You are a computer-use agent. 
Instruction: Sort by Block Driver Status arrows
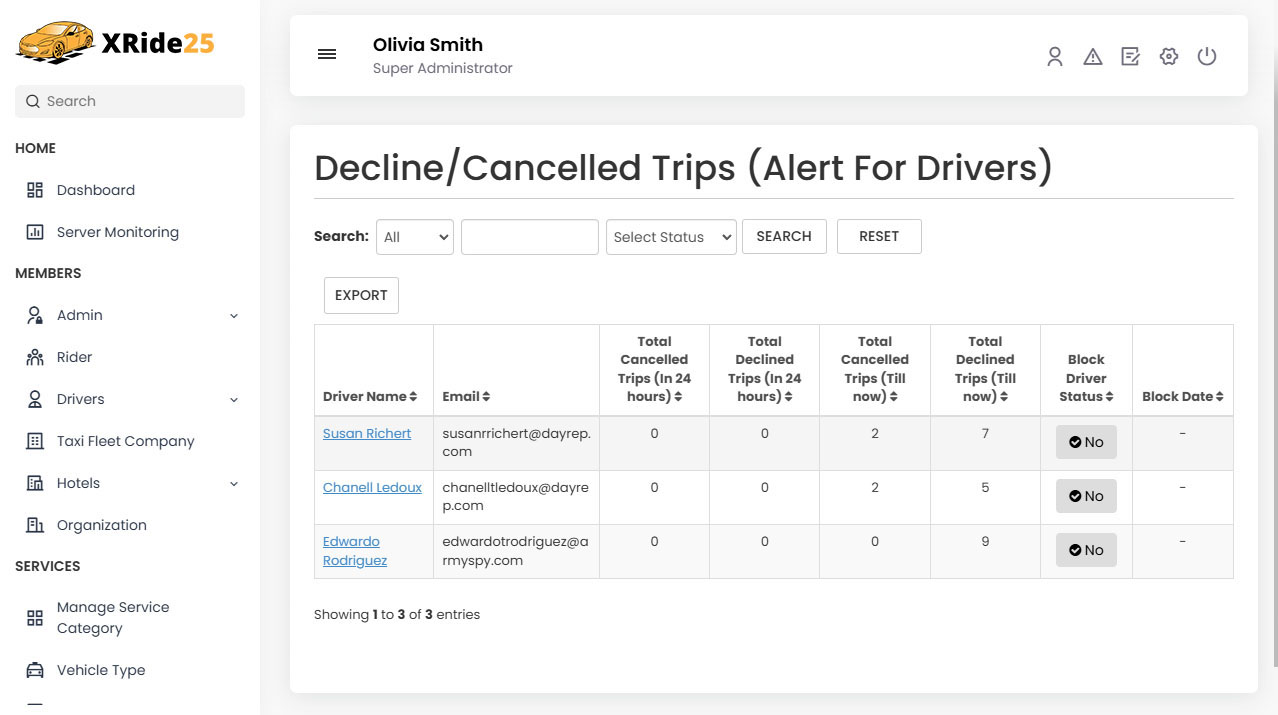(1110, 397)
